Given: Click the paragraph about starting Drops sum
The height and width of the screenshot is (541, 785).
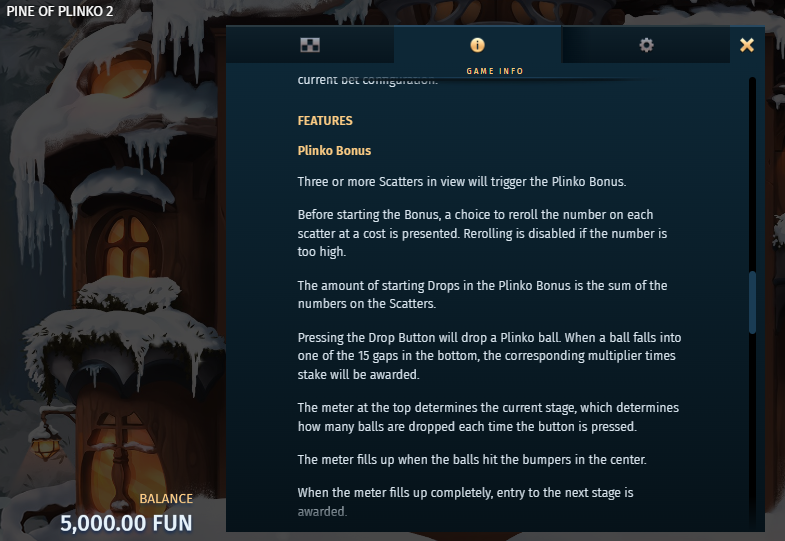Looking at the screenshot, I should (482, 294).
